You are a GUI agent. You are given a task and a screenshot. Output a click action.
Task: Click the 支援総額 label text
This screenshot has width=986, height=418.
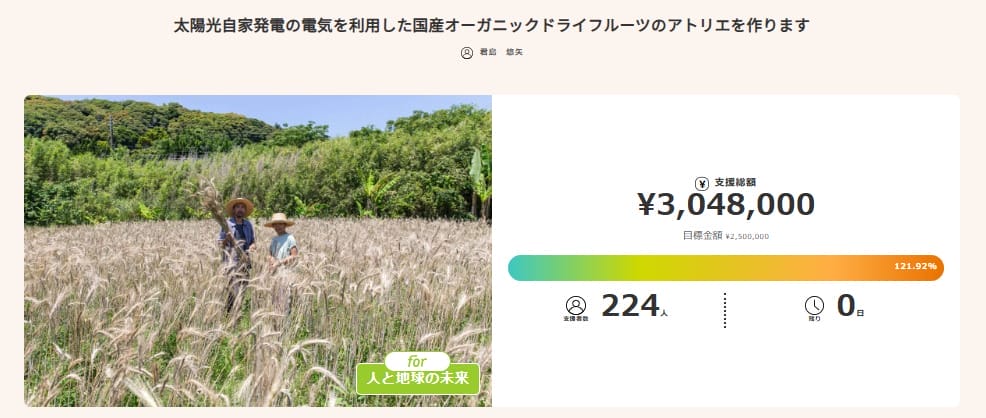point(735,183)
